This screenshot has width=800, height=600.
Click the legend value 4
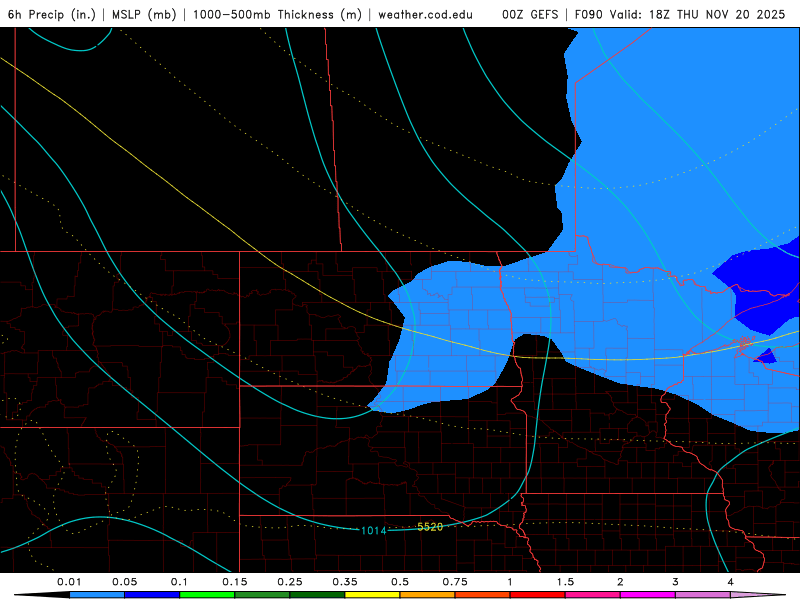click(x=731, y=582)
